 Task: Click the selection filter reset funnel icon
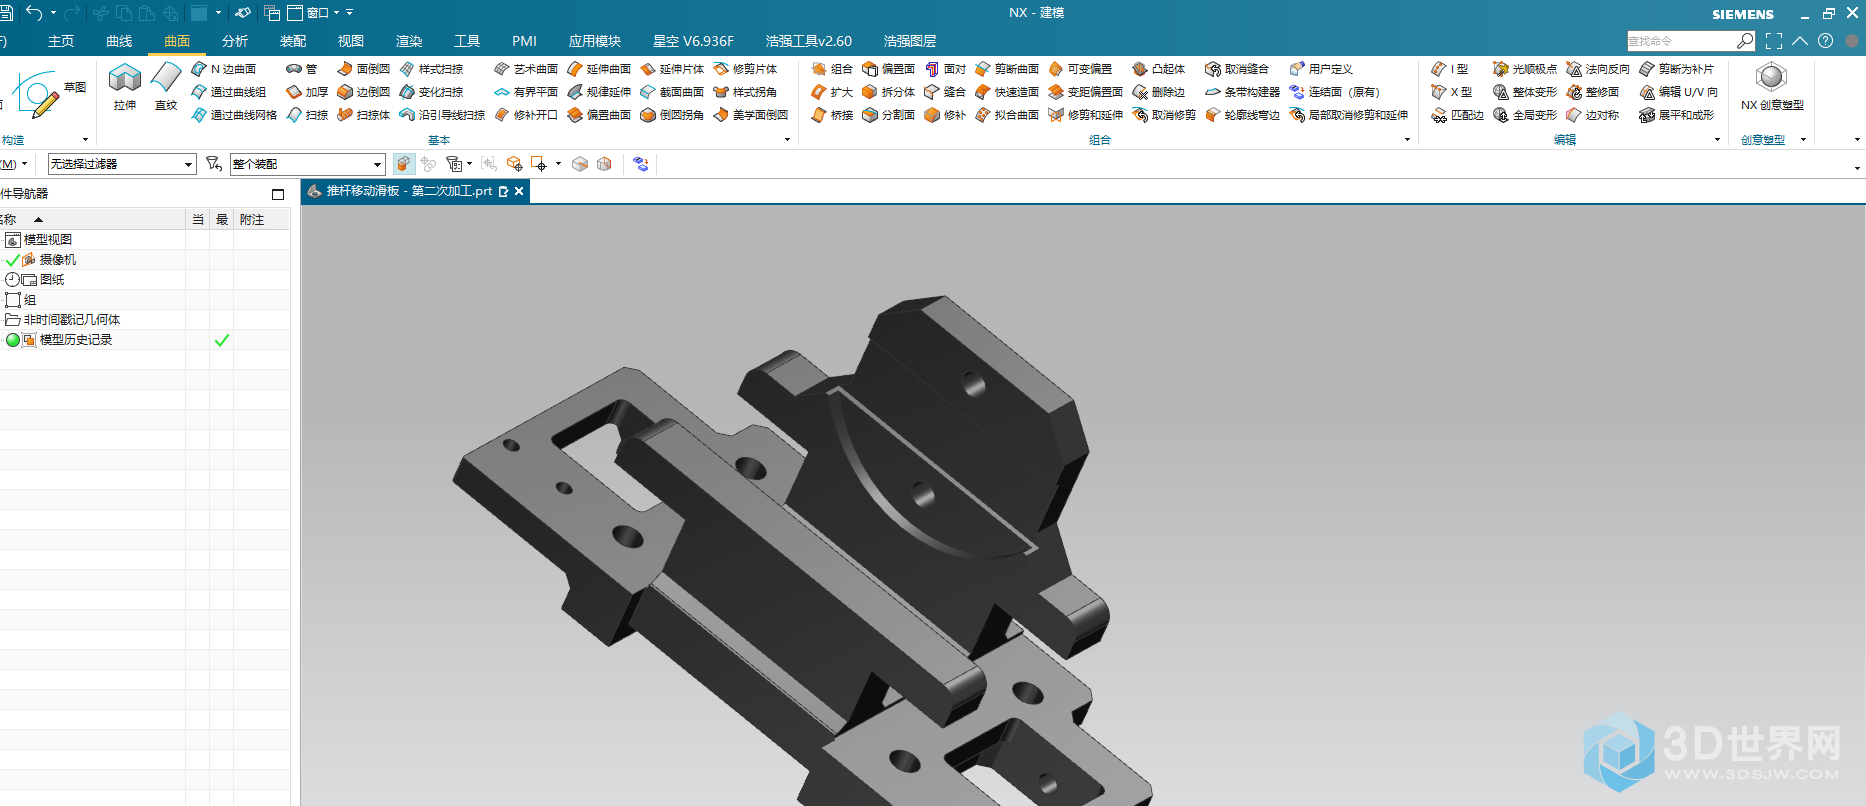click(213, 164)
